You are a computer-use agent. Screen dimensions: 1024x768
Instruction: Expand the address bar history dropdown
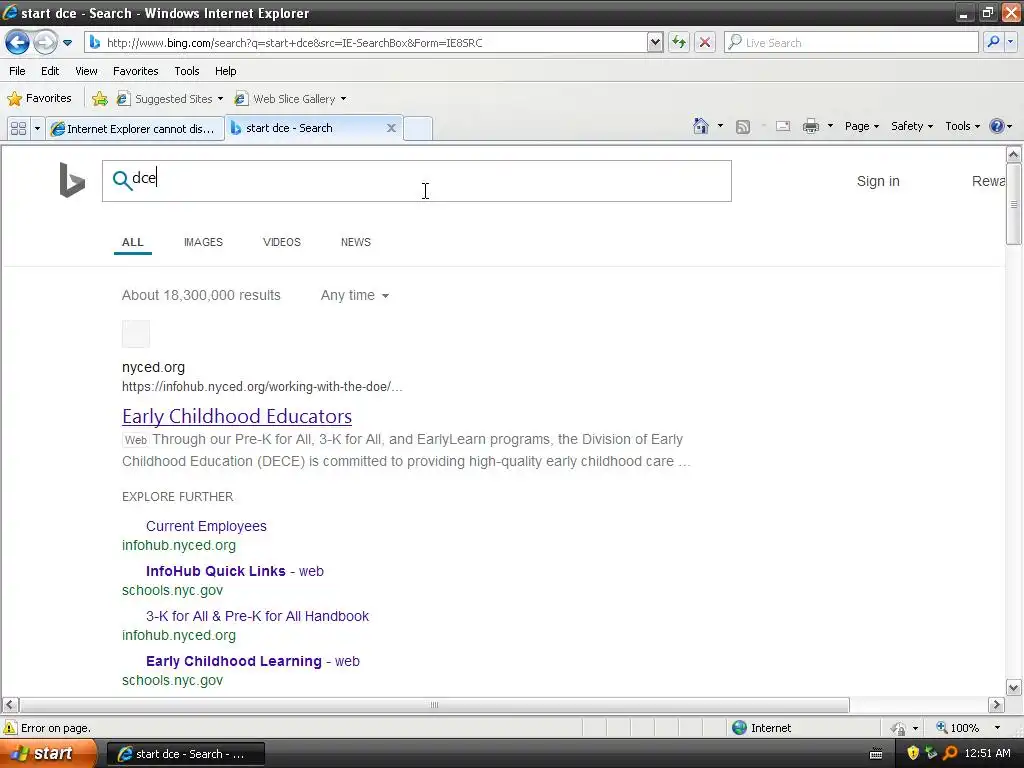coord(655,42)
